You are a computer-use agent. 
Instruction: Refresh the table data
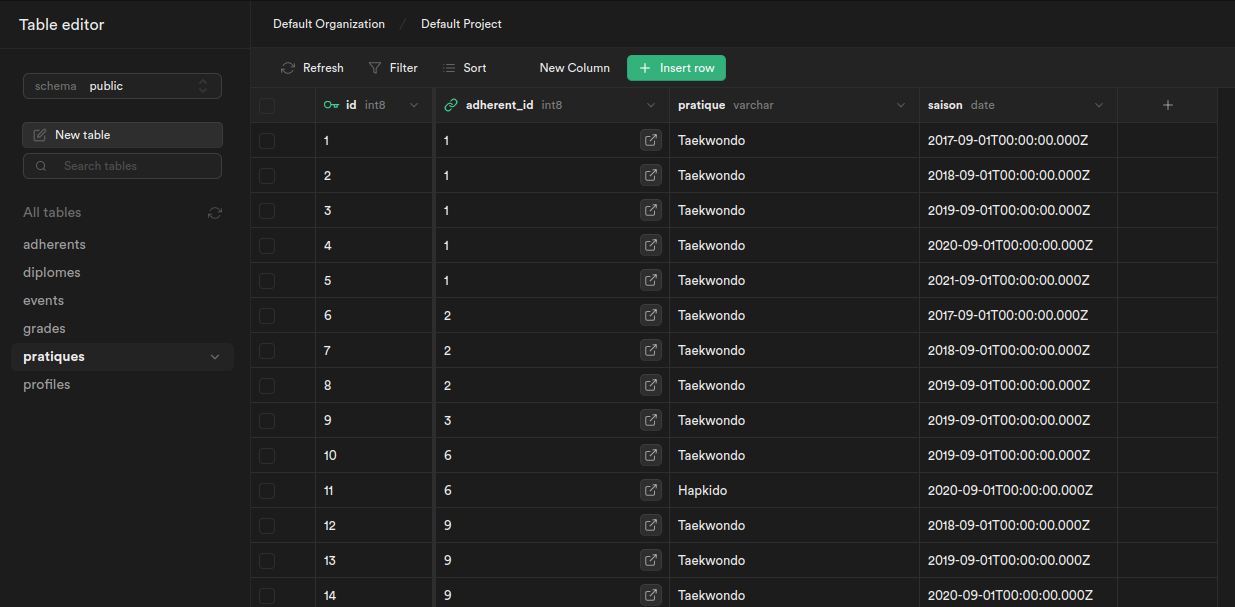click(312, 68)
